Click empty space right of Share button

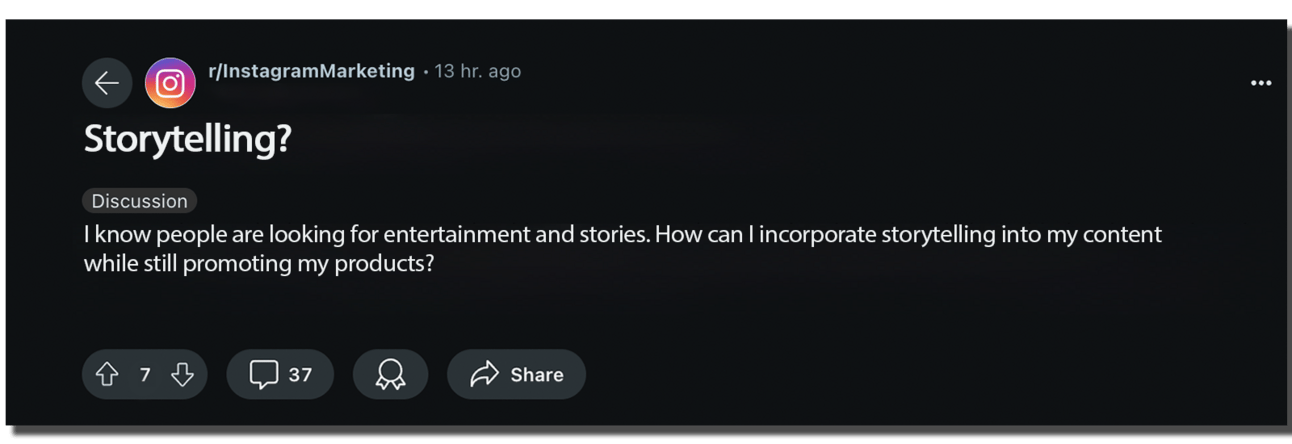(800, 375)
